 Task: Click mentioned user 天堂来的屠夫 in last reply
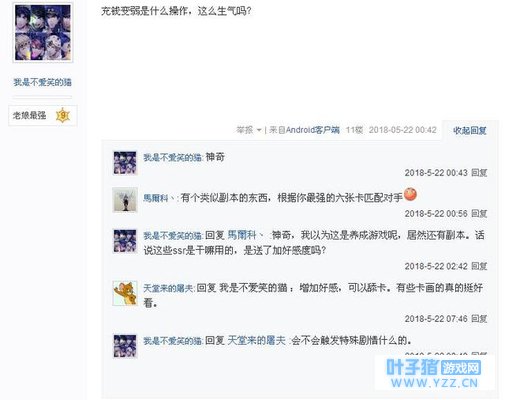(x=257, y=341)
